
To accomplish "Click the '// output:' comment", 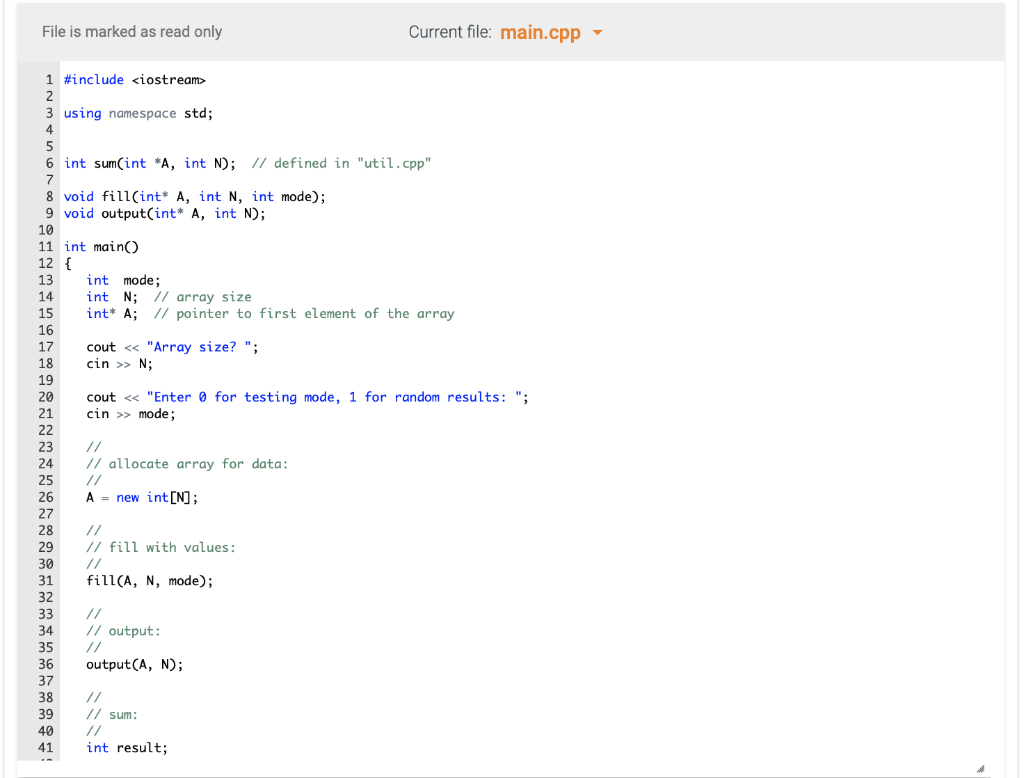I will [x=123, y=631].
